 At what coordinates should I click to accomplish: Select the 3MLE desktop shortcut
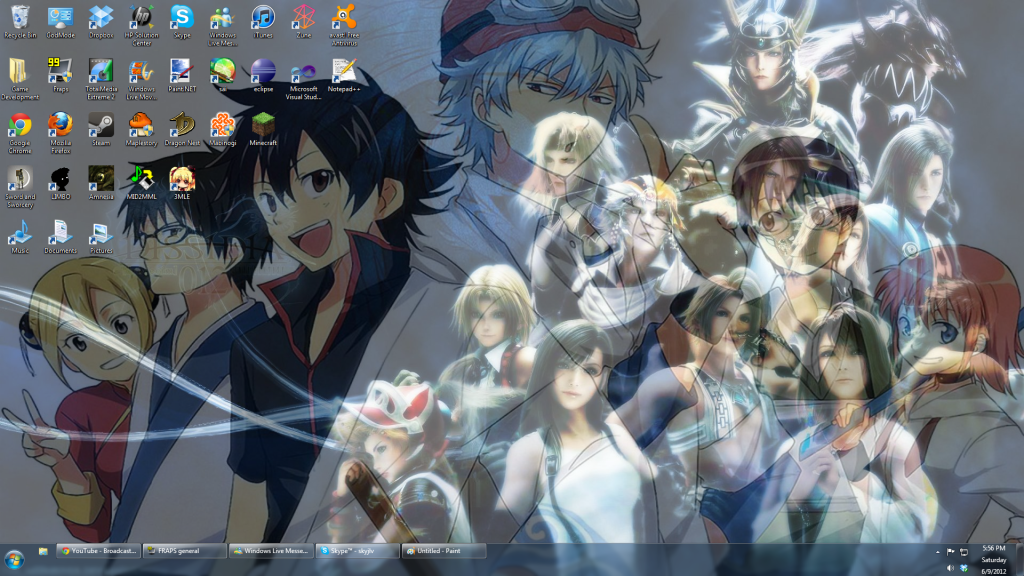(x=182, y=182)
